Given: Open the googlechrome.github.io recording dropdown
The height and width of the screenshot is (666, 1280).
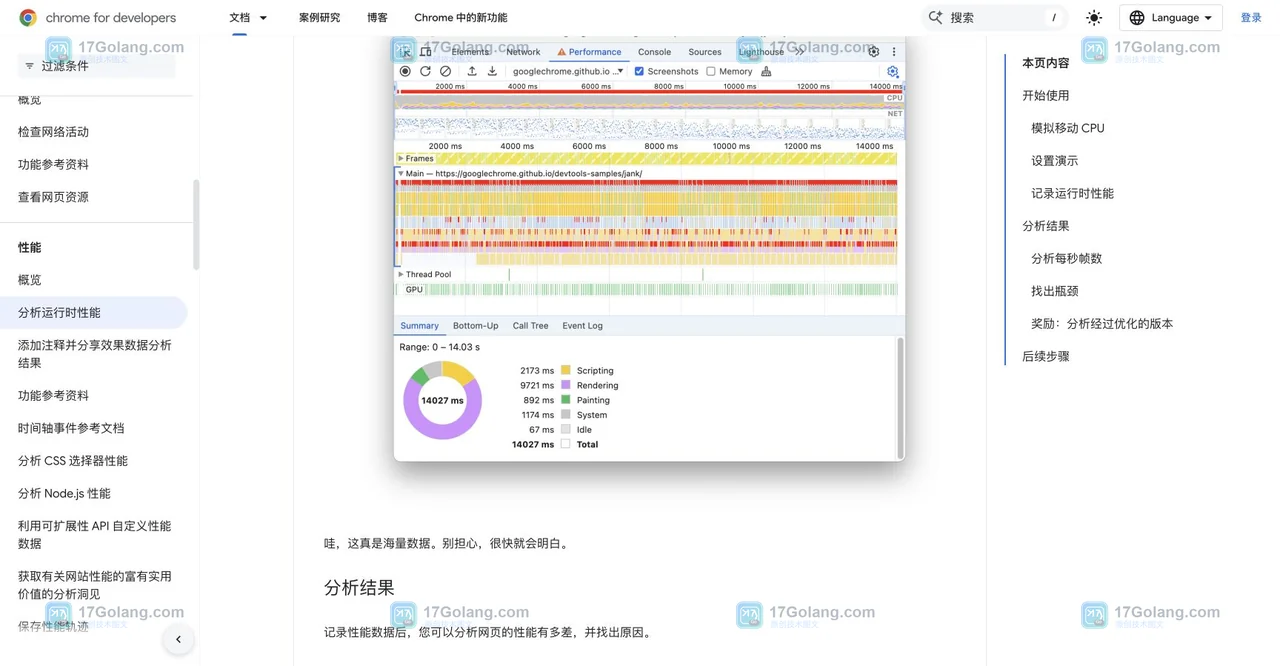Looking at the screenshot, I should point(568,71).
